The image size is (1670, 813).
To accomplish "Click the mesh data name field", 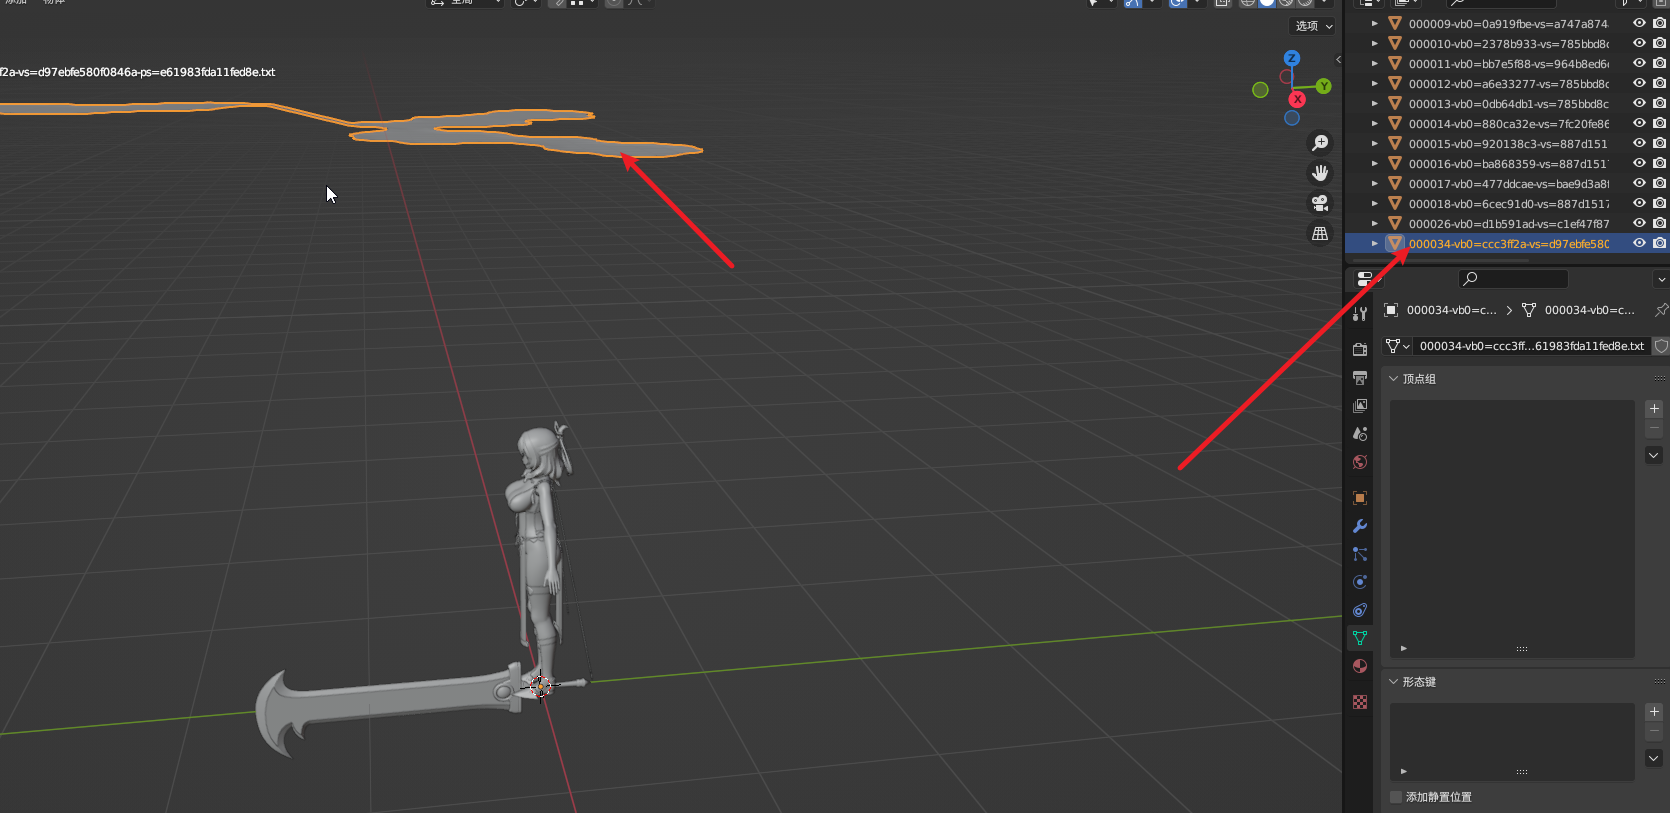I will (1530, 346).
